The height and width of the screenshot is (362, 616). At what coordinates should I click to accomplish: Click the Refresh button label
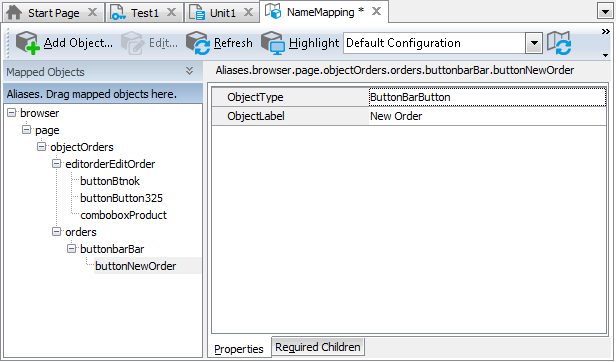[x=233, y=43]
